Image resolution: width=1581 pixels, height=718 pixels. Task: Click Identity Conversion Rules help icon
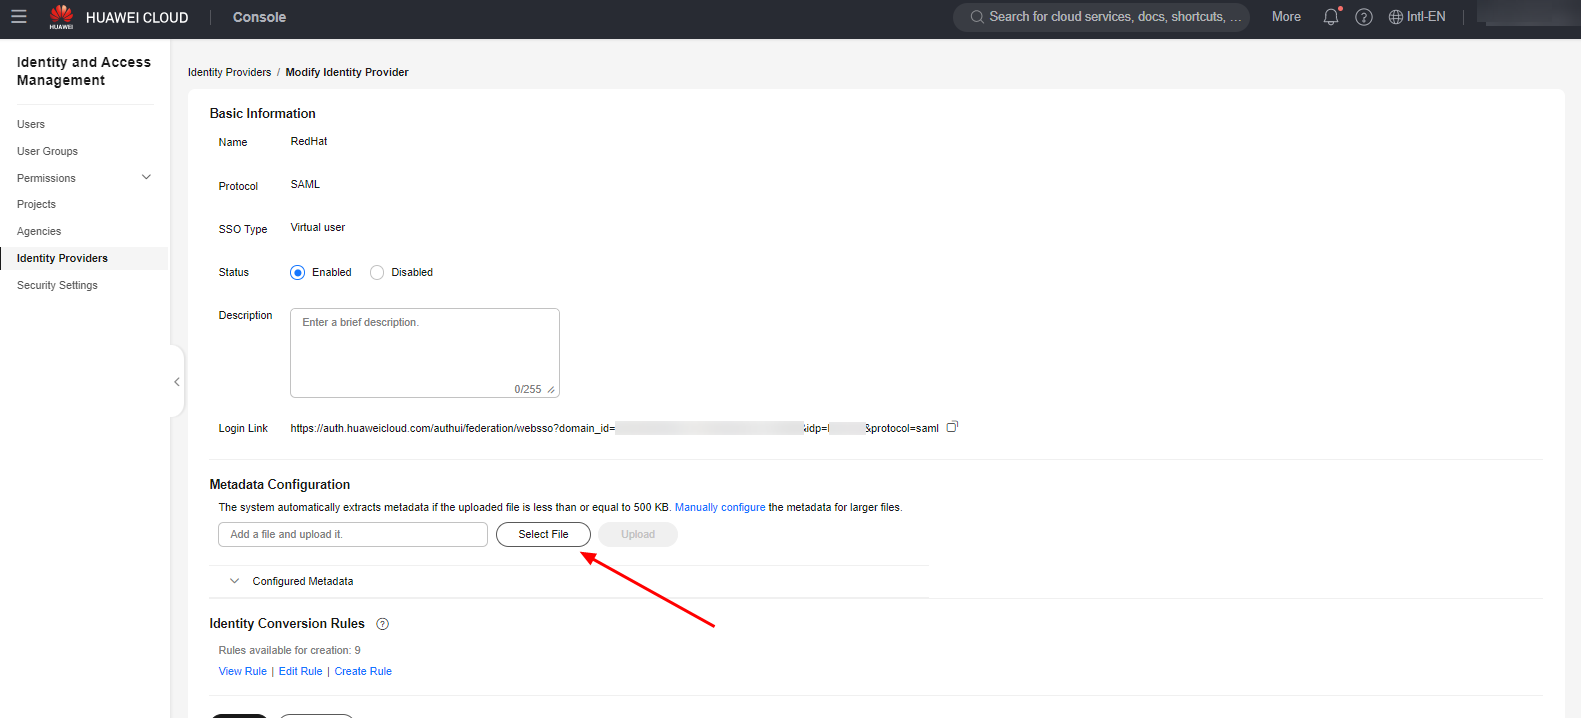click(382, 624)
